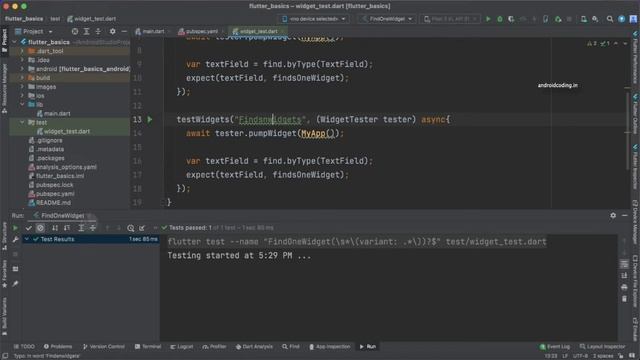Collapse the lib folder

[22, 104]
